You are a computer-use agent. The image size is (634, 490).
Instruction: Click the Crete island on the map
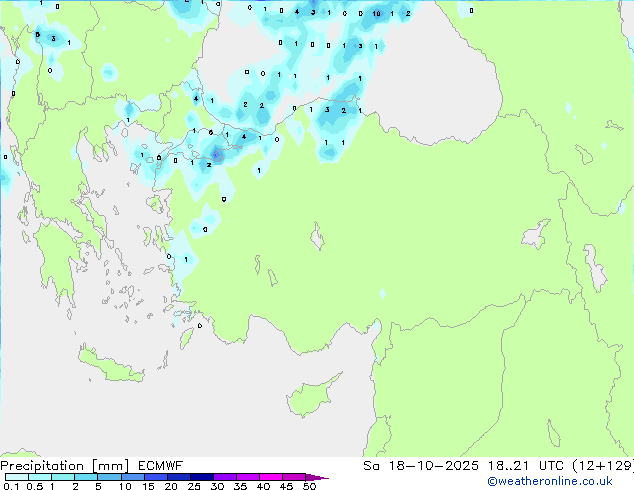tap(110, 364)
